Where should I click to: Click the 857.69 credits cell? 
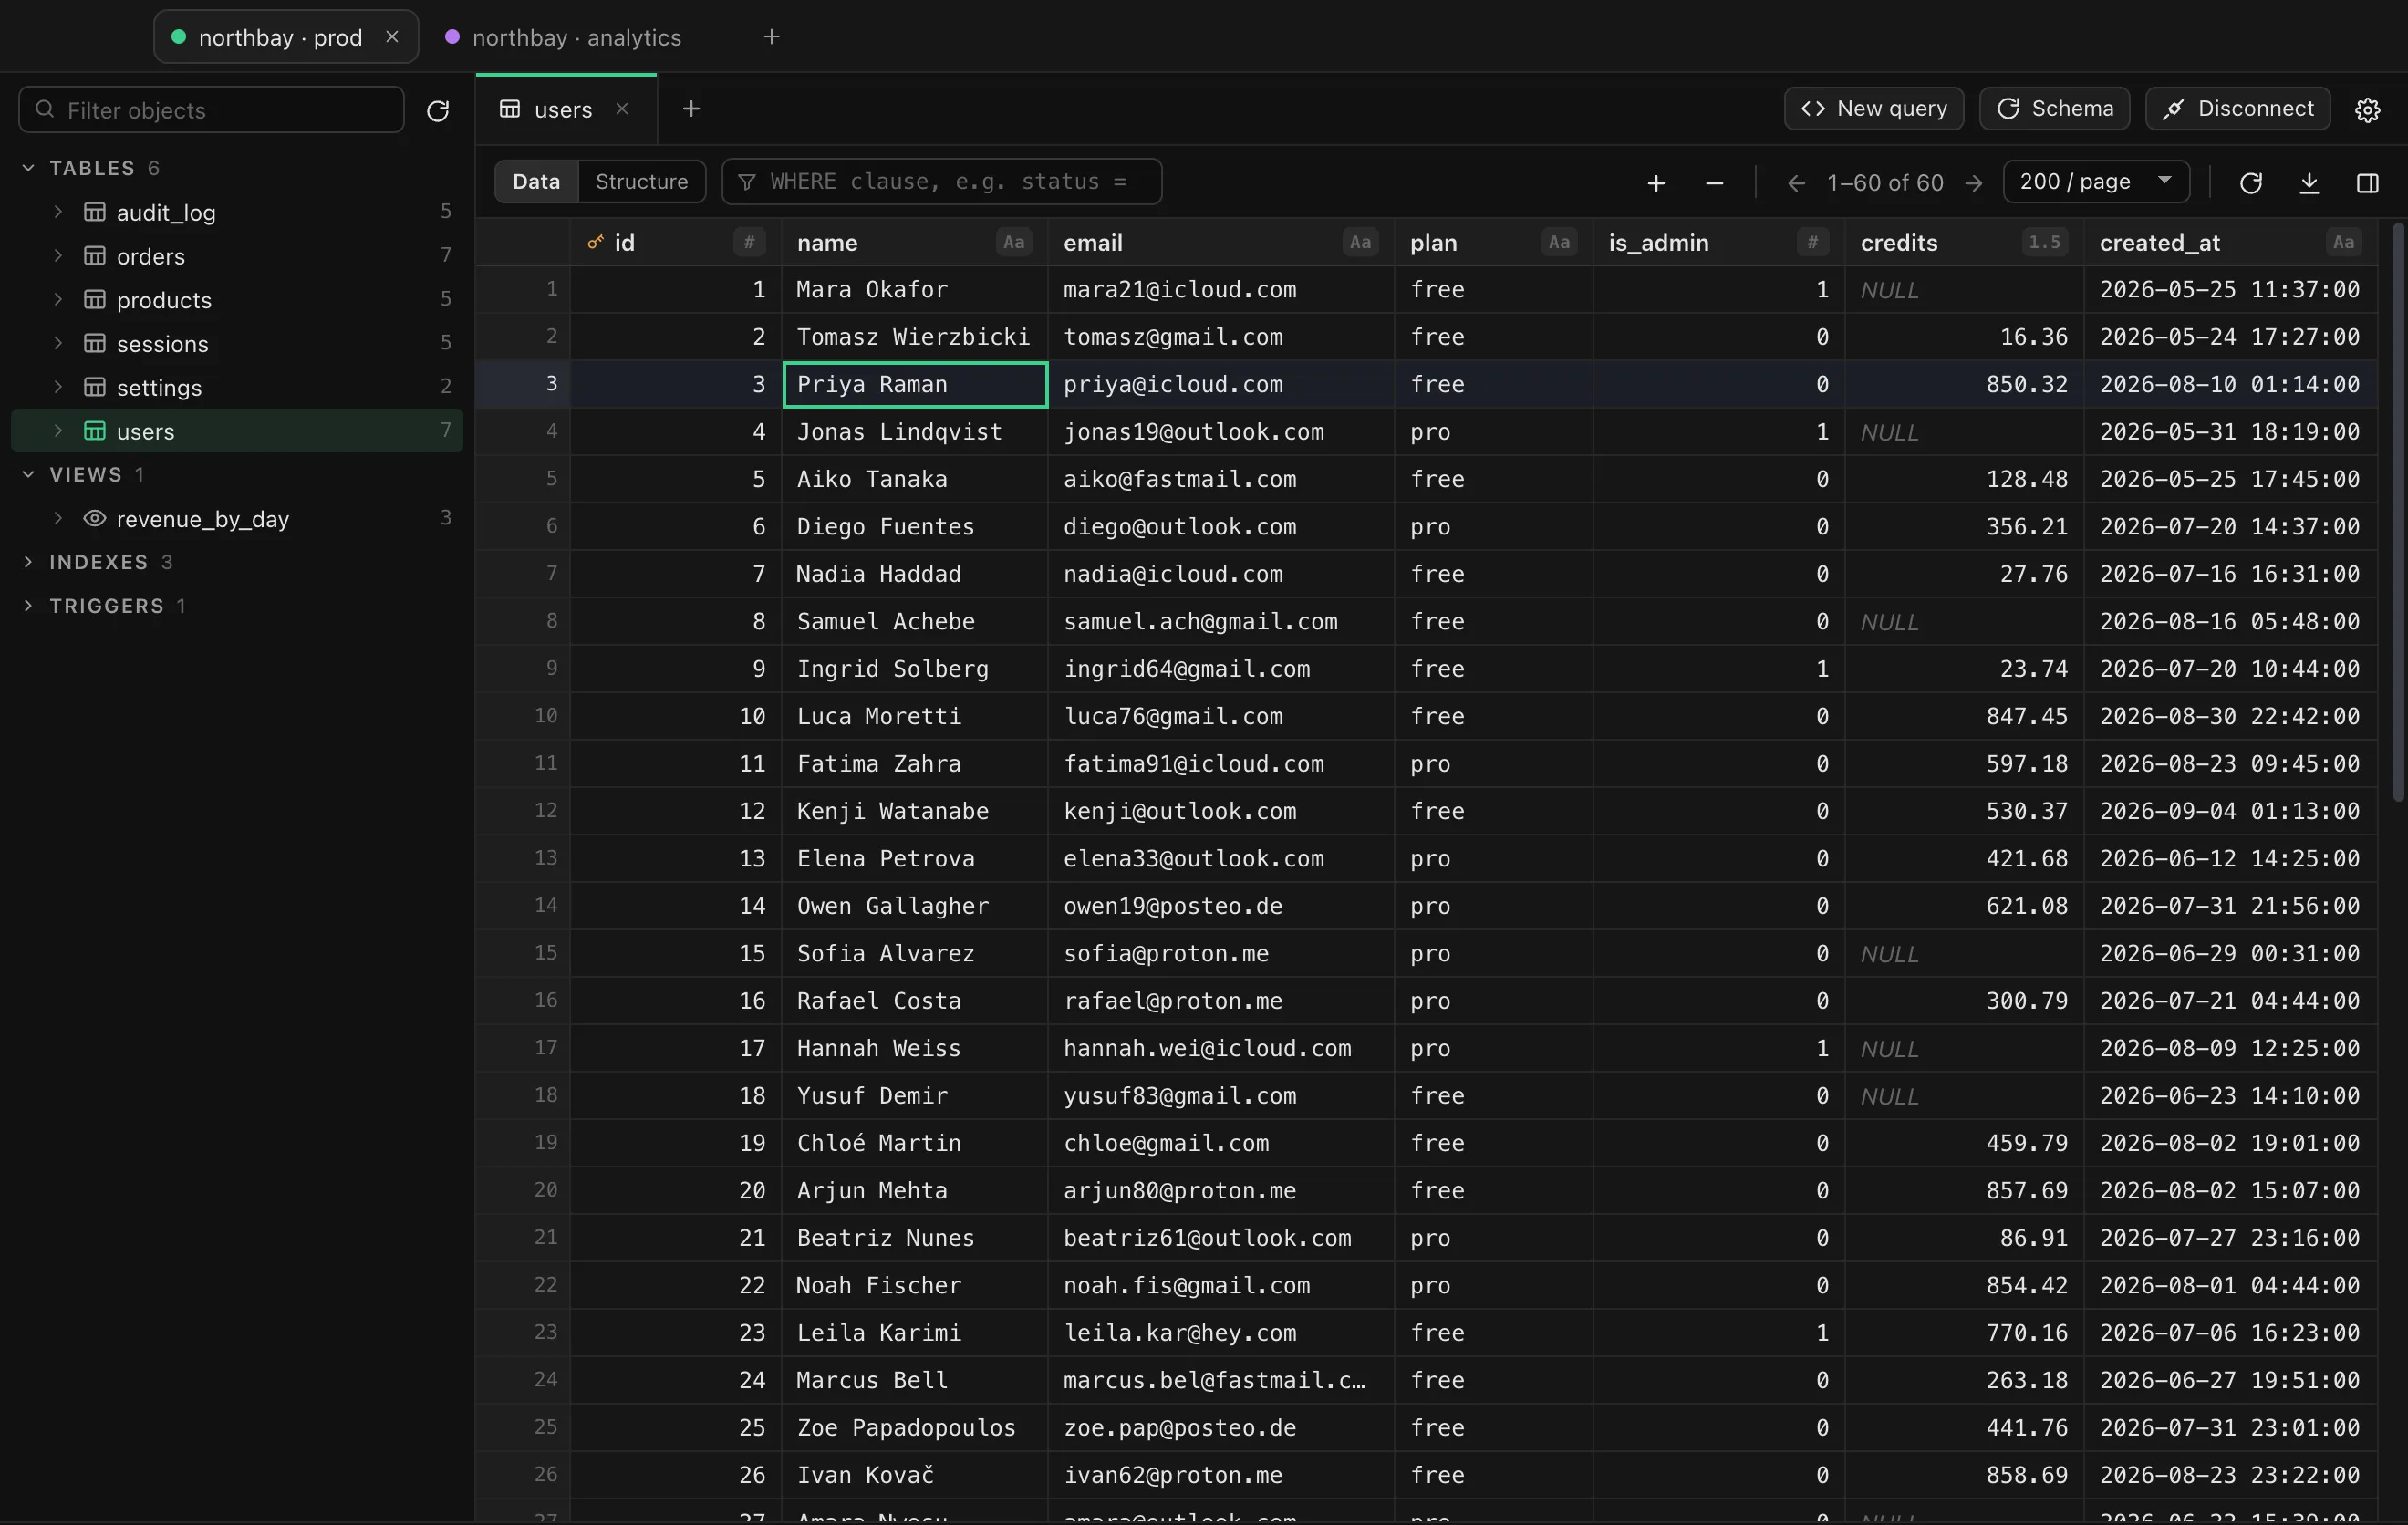1964,1190
